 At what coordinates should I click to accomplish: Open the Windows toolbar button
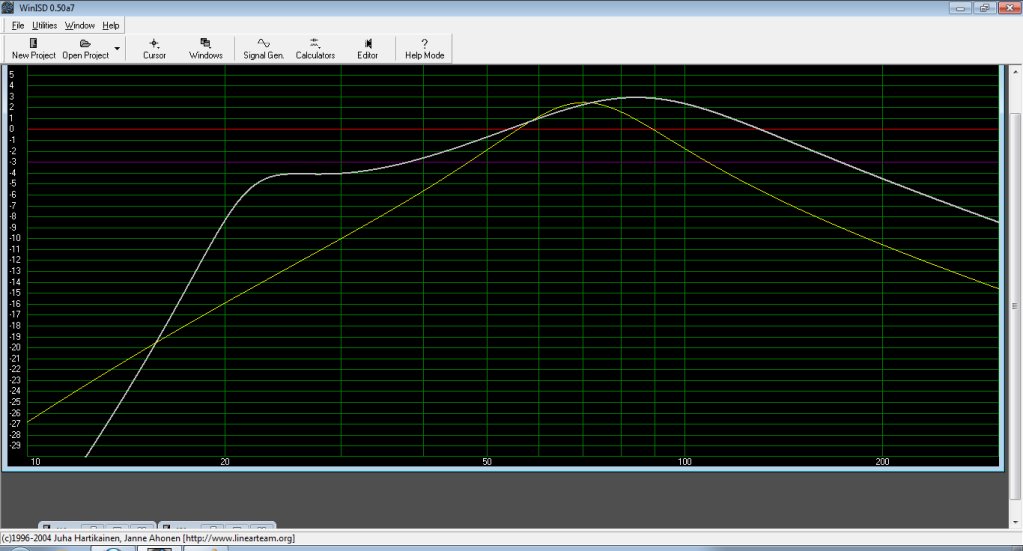coord(206,49)
